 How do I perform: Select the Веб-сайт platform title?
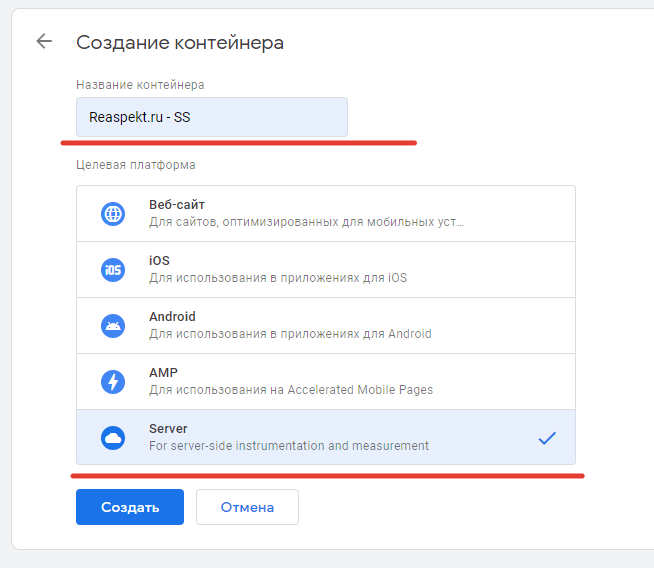pyautogui.click(x=177, y=205)
